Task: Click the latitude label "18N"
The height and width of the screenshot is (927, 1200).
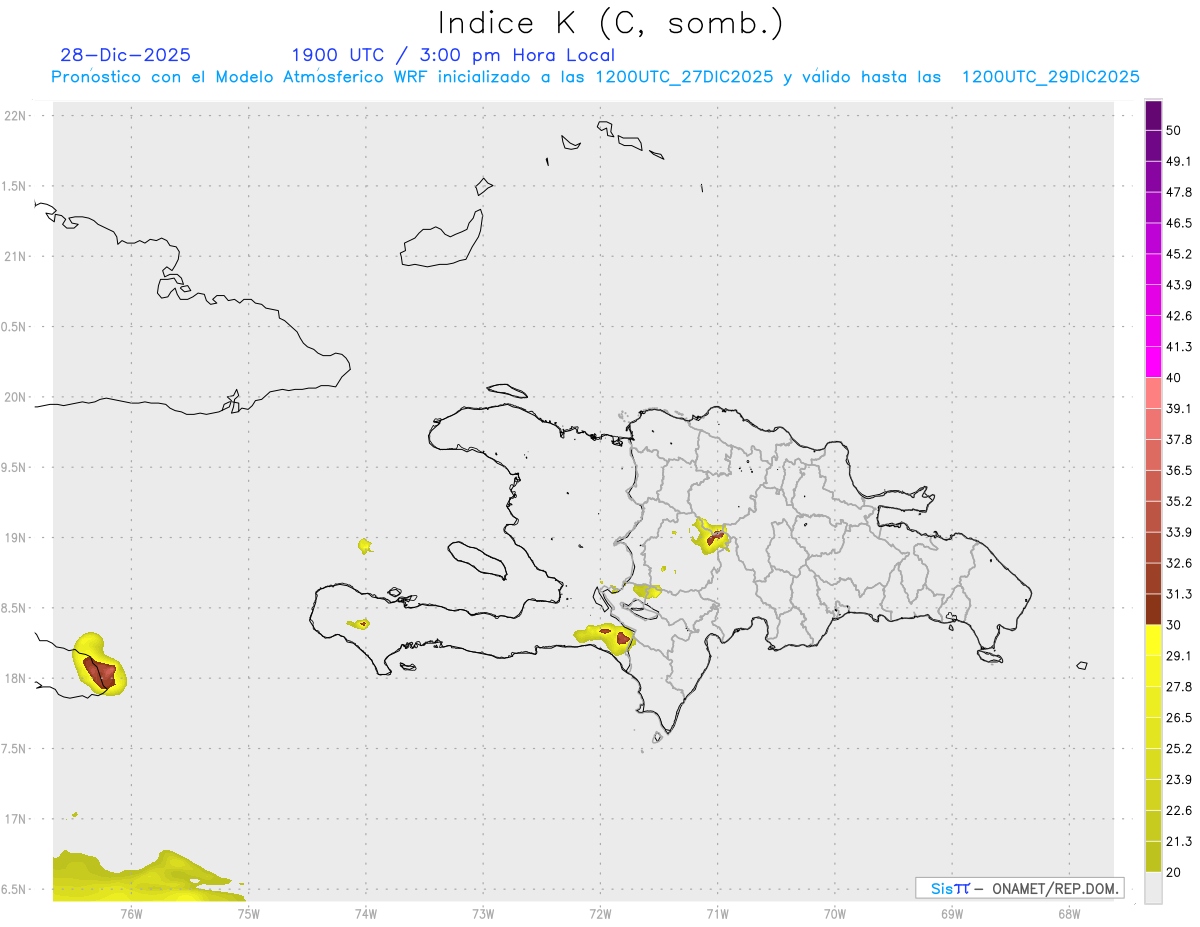Action: pyautogui.click(x=17, y=678)
